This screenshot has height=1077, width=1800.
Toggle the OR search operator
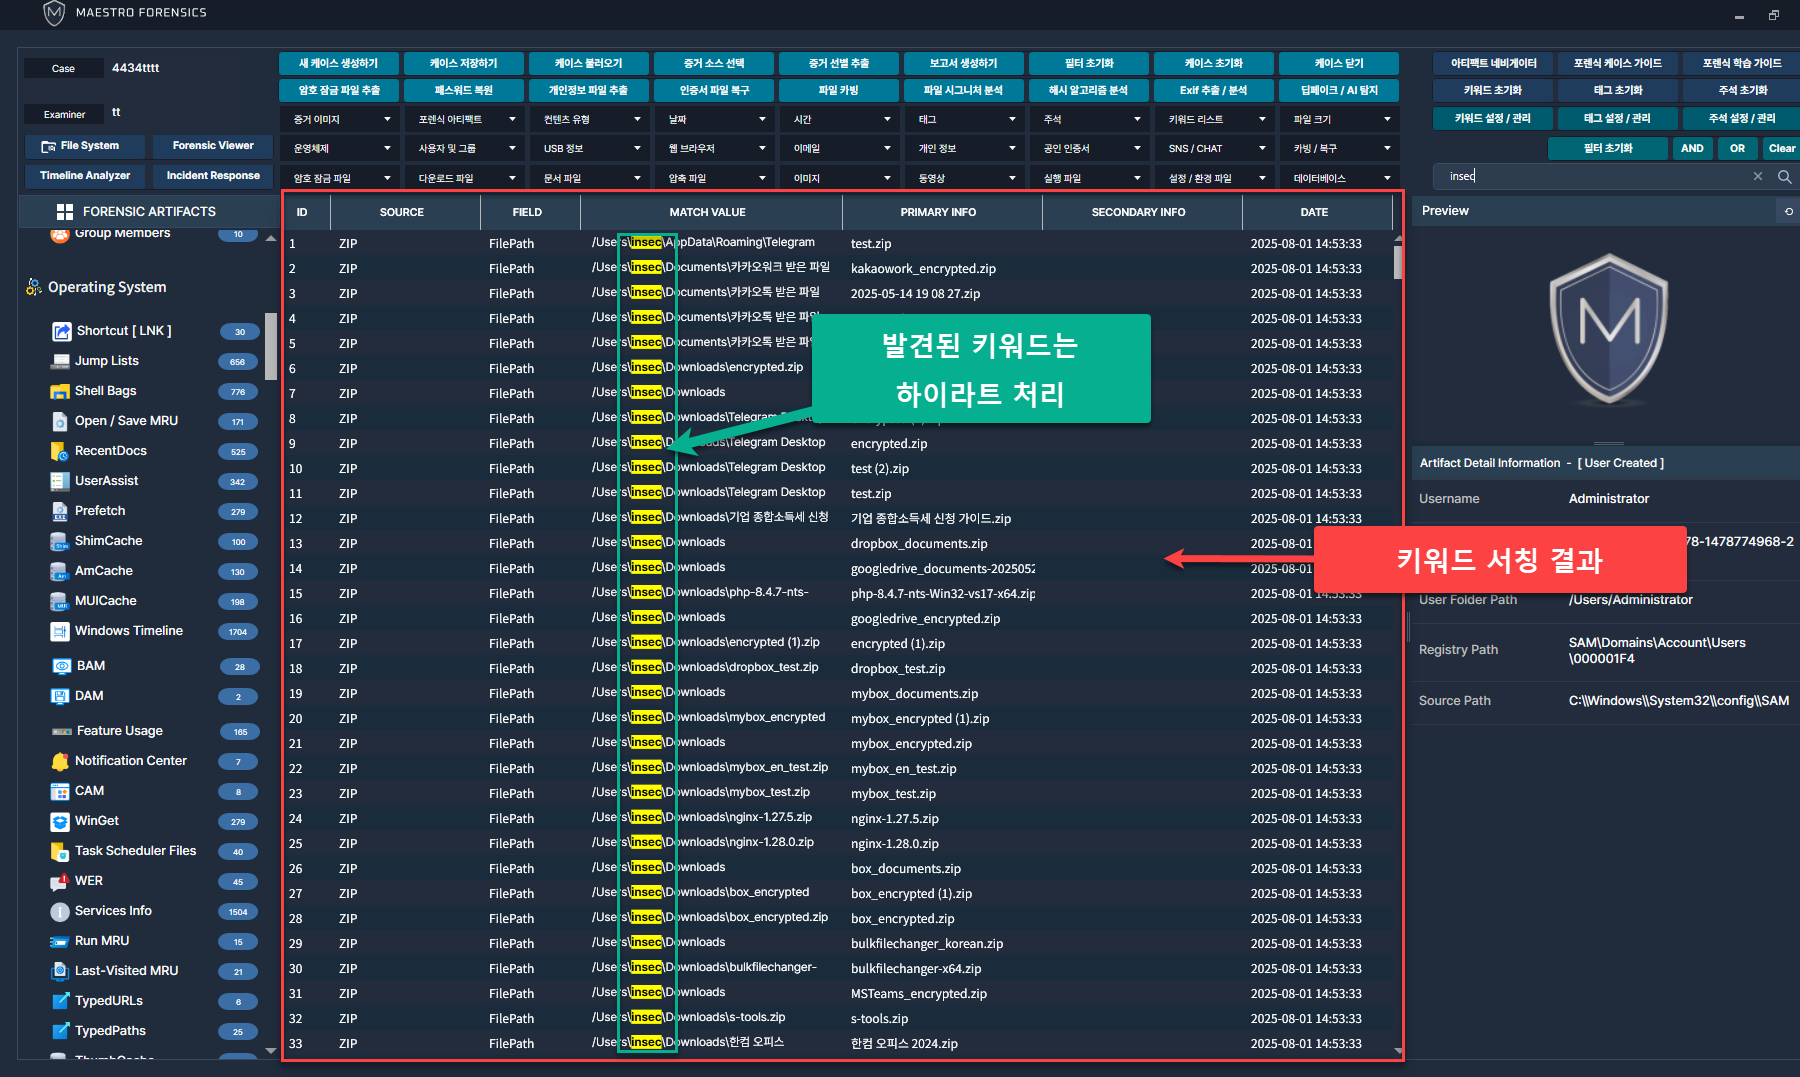[x=1737, y=148]
